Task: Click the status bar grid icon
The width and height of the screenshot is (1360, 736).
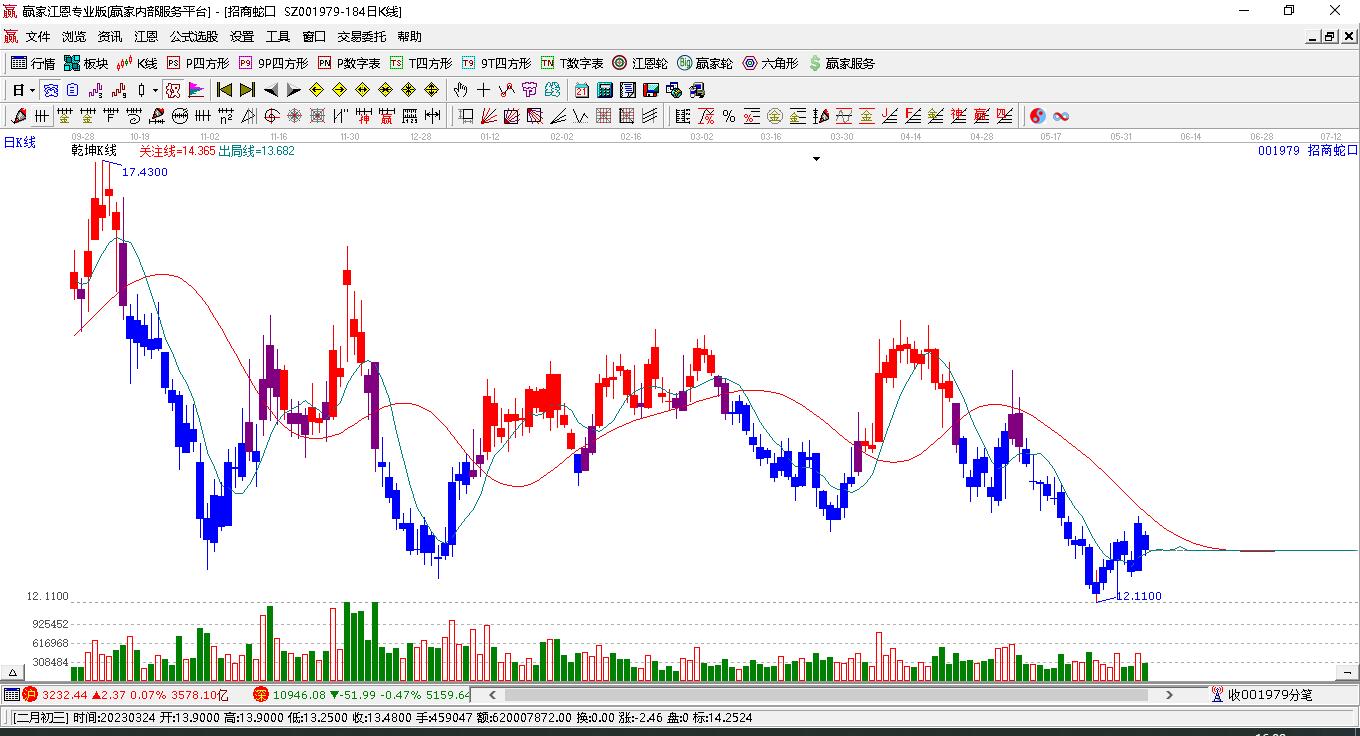Action: (x=11, y=694)
